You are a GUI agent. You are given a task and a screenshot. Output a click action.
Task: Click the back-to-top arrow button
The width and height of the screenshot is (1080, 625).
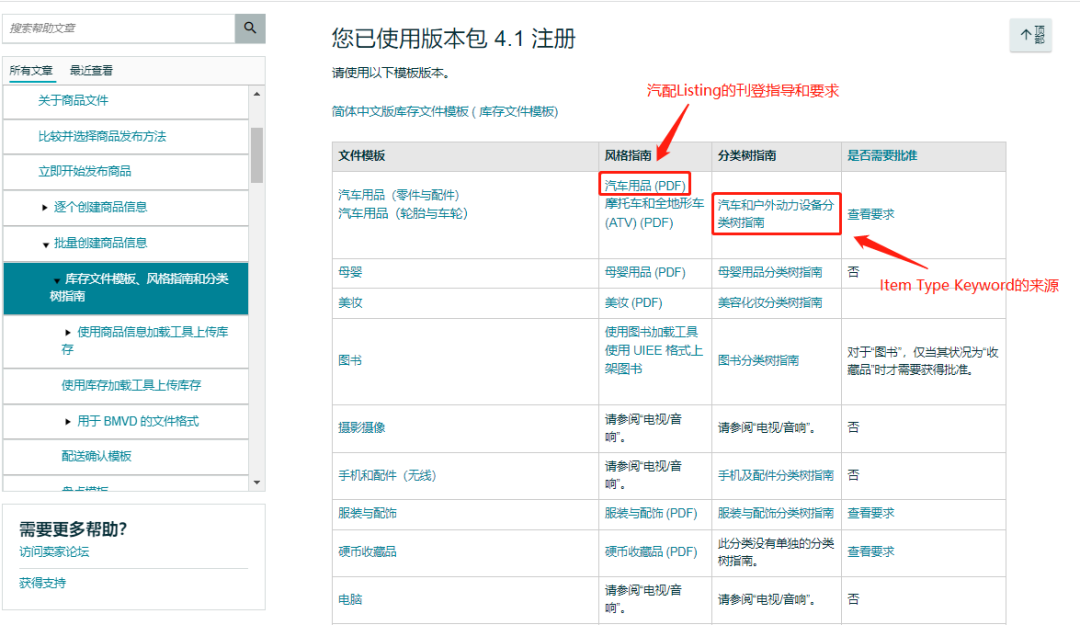tap(1030, 35)
